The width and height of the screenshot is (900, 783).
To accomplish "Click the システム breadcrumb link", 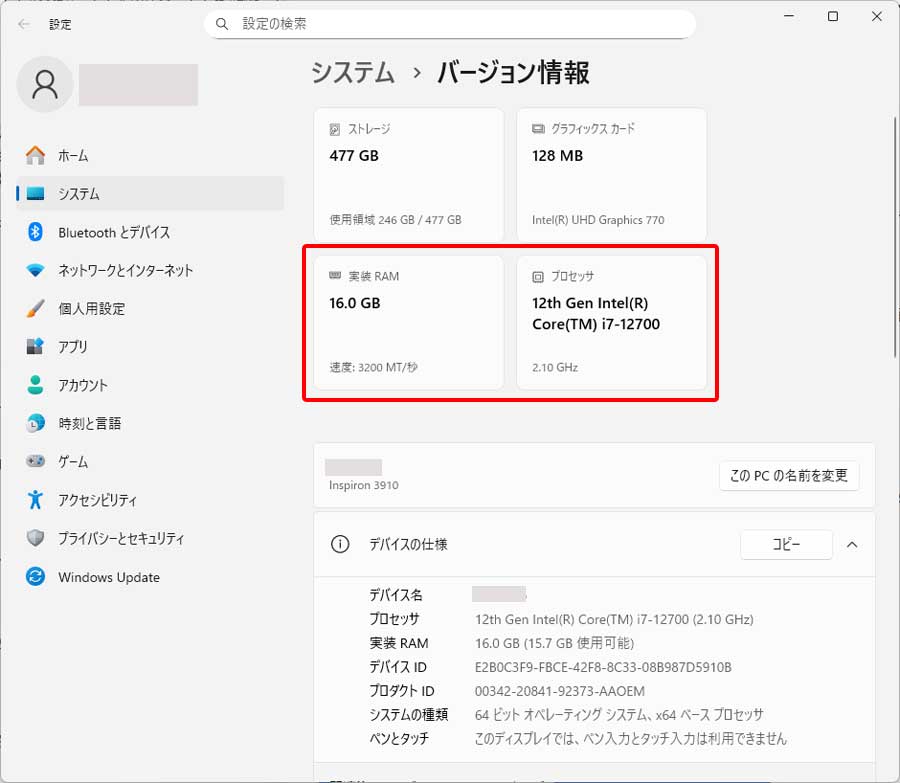I will pyautogui.click(x=352, y=73).
